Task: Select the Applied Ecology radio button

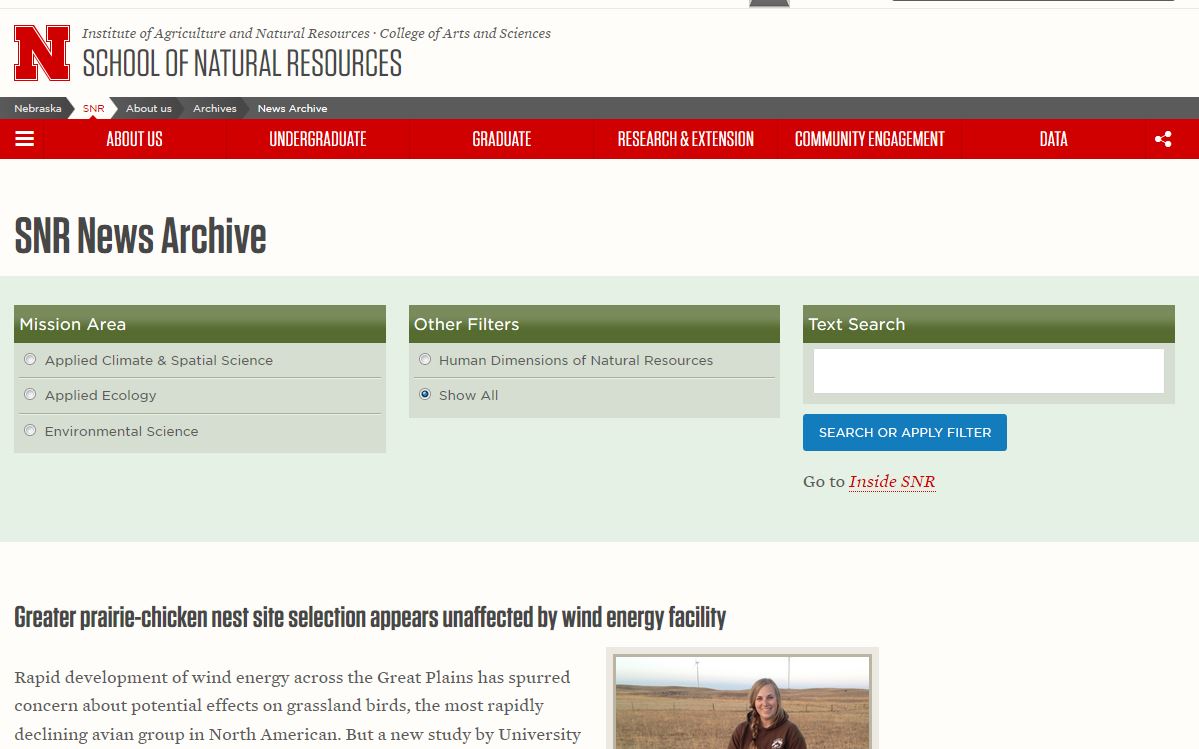Action: click(x=30, y=395)
